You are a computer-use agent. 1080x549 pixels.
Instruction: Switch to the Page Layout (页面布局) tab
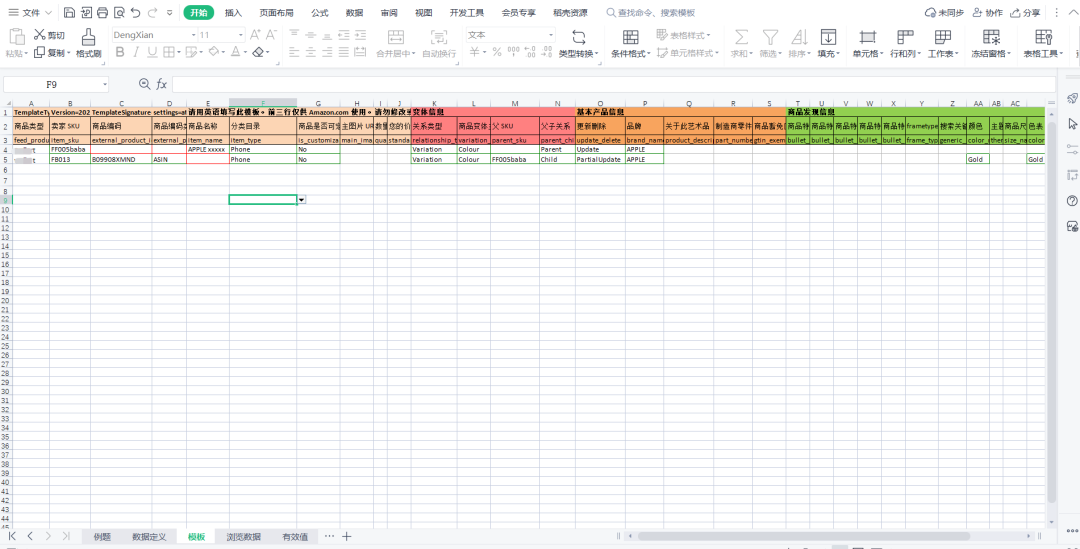pos(276,12)
